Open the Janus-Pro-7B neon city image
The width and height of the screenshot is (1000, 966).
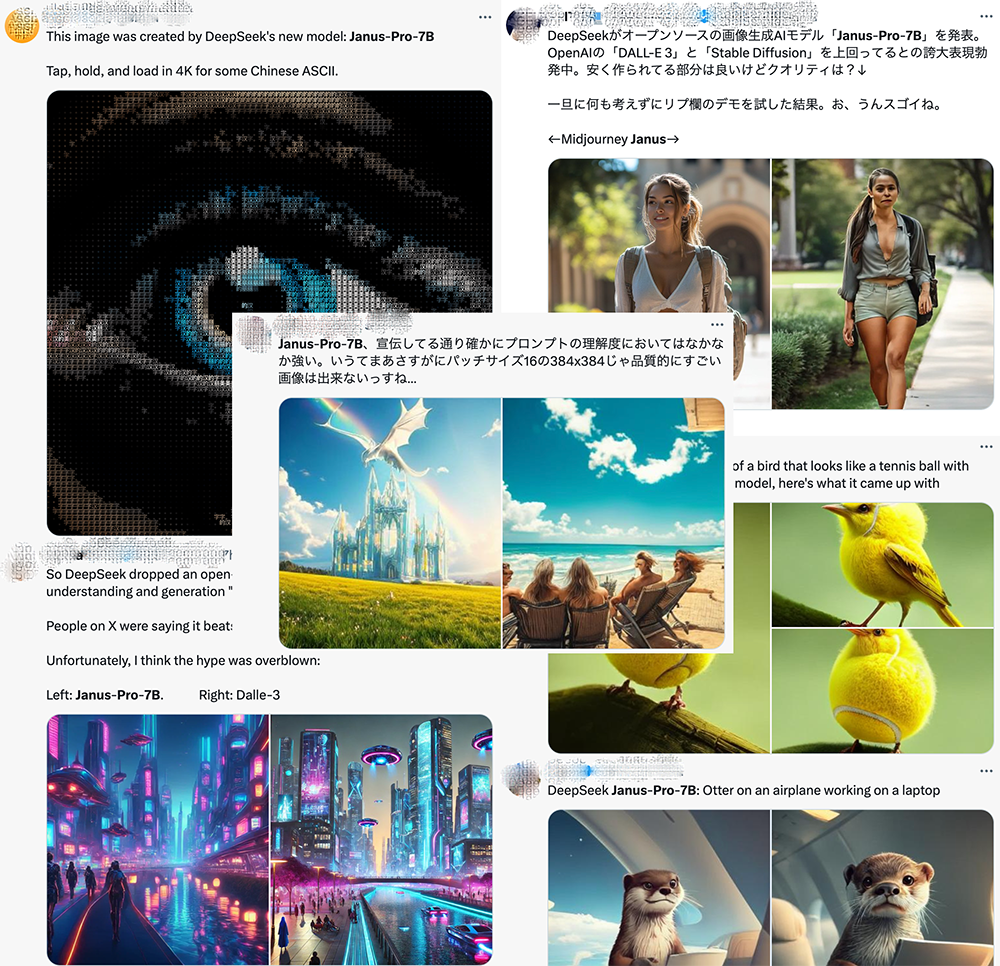coord(158,840)
